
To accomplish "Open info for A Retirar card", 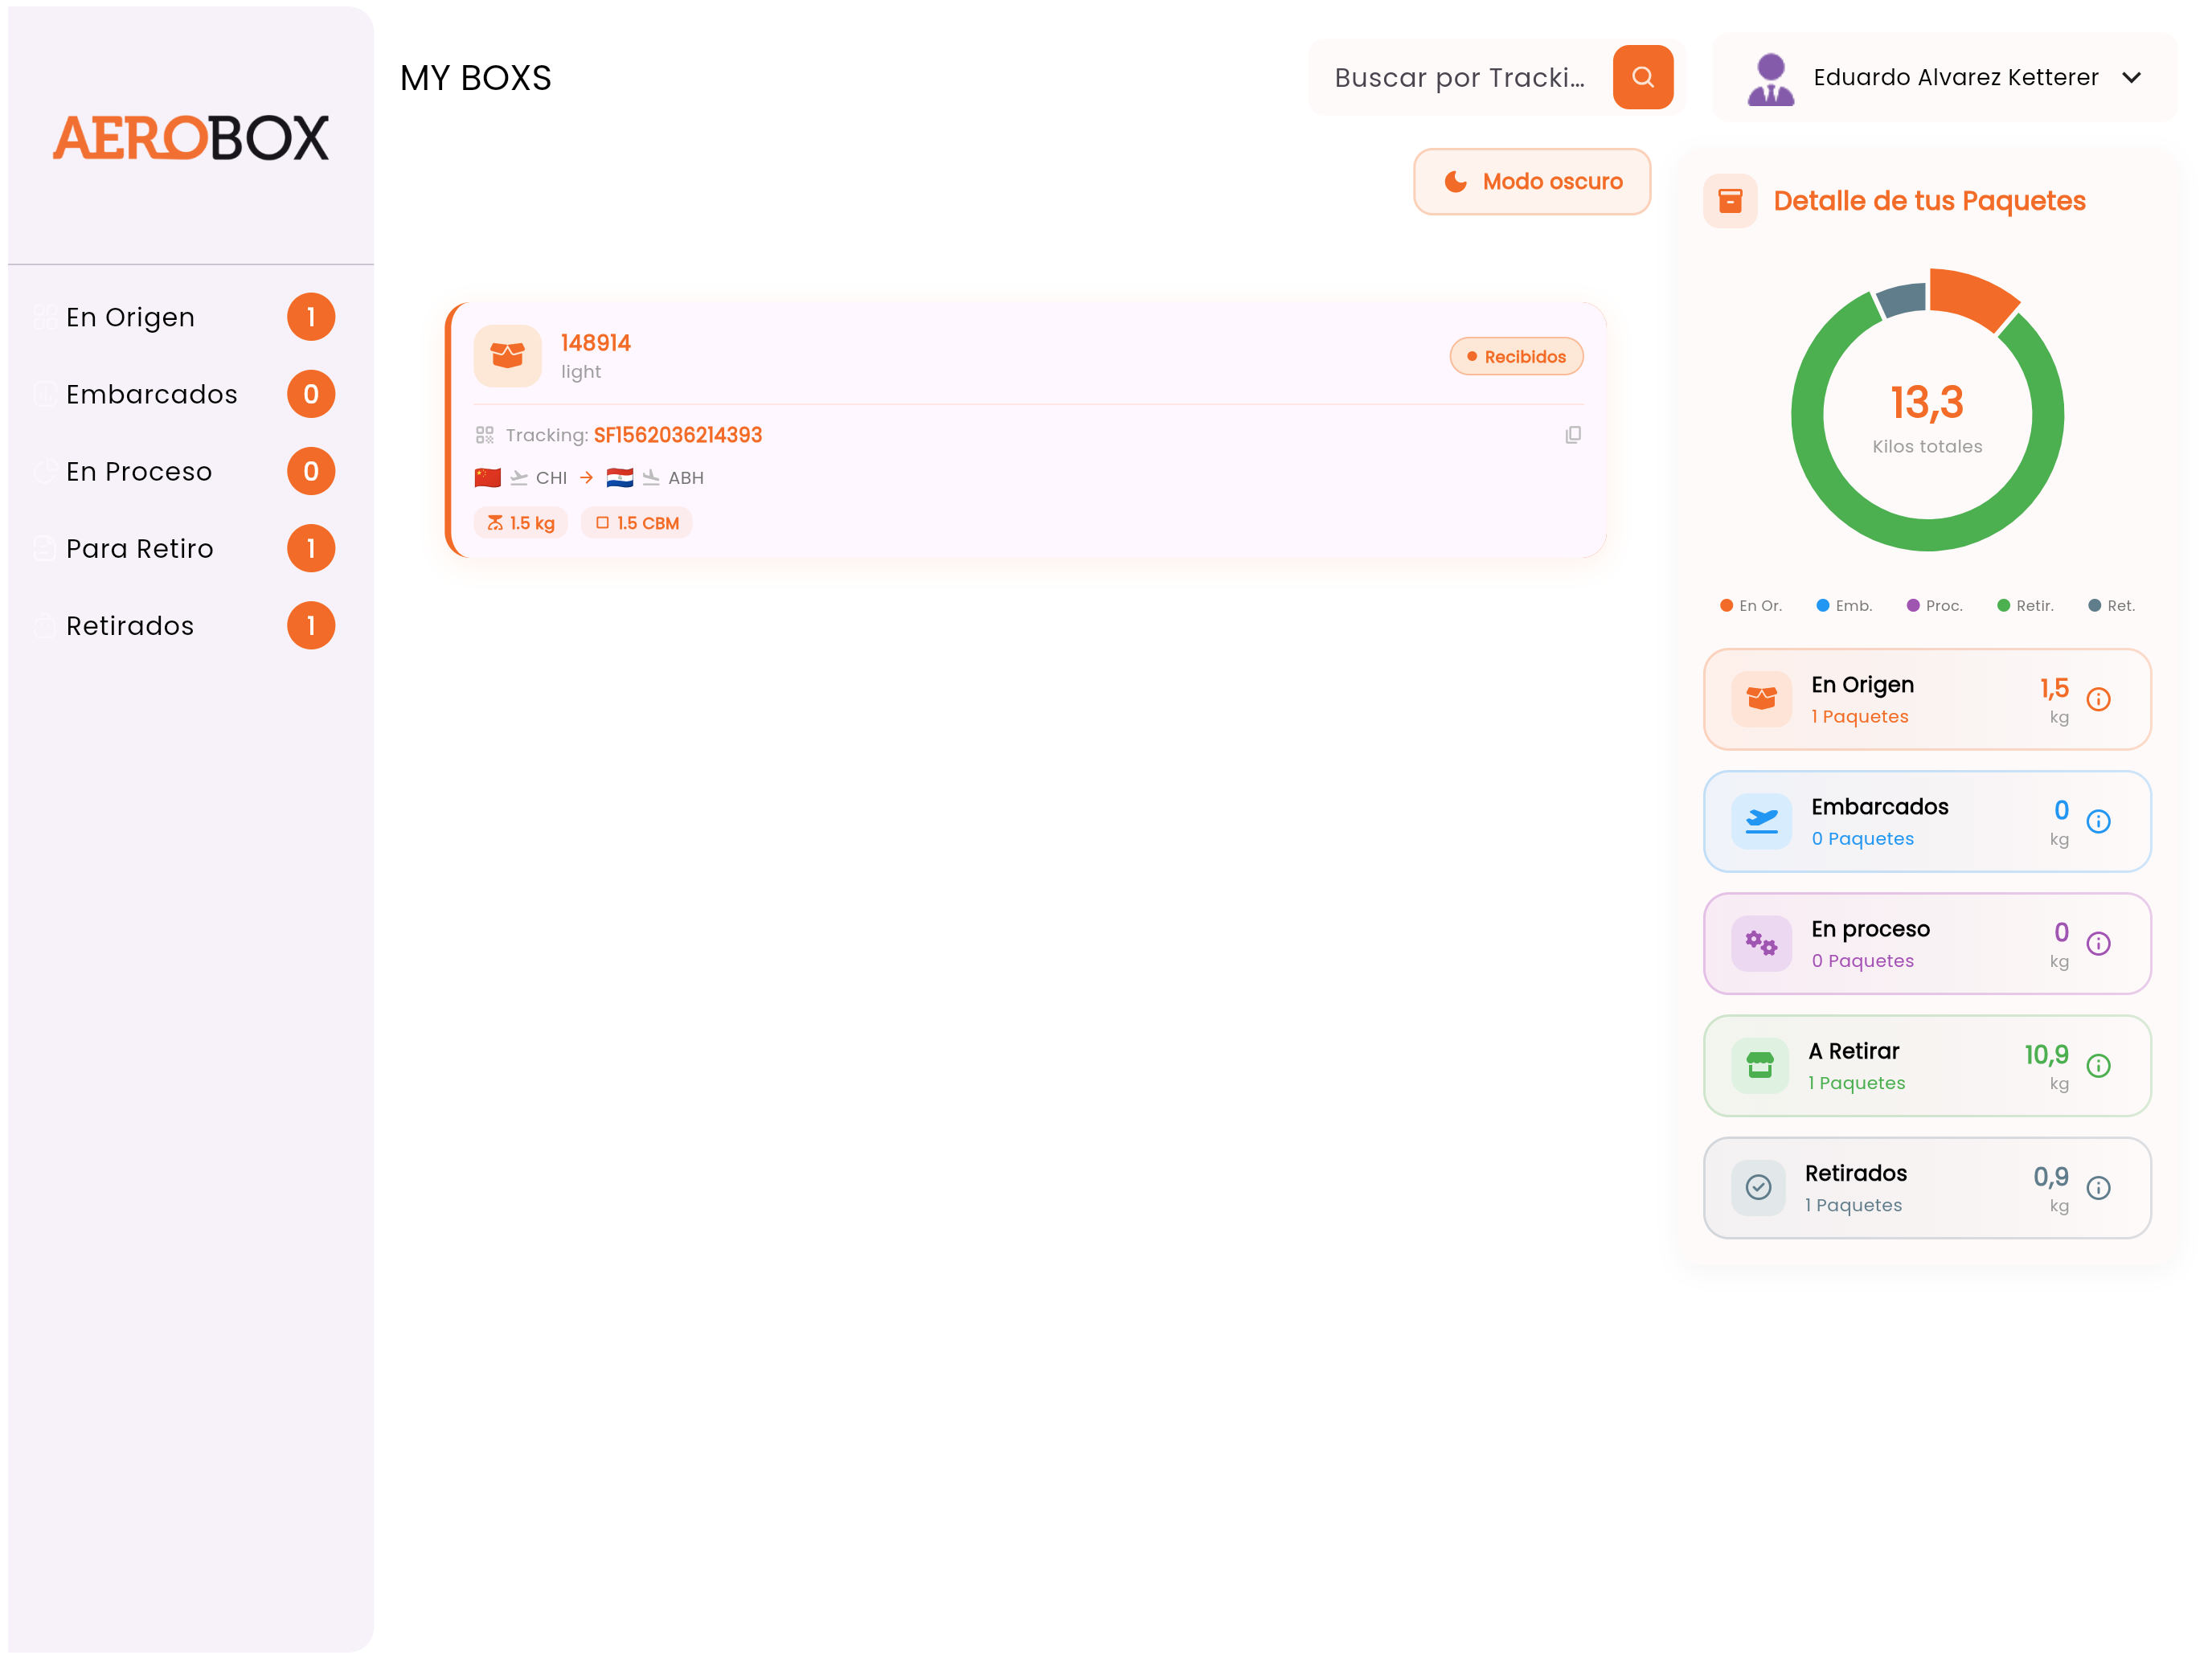I will tap(2098, 1065).
